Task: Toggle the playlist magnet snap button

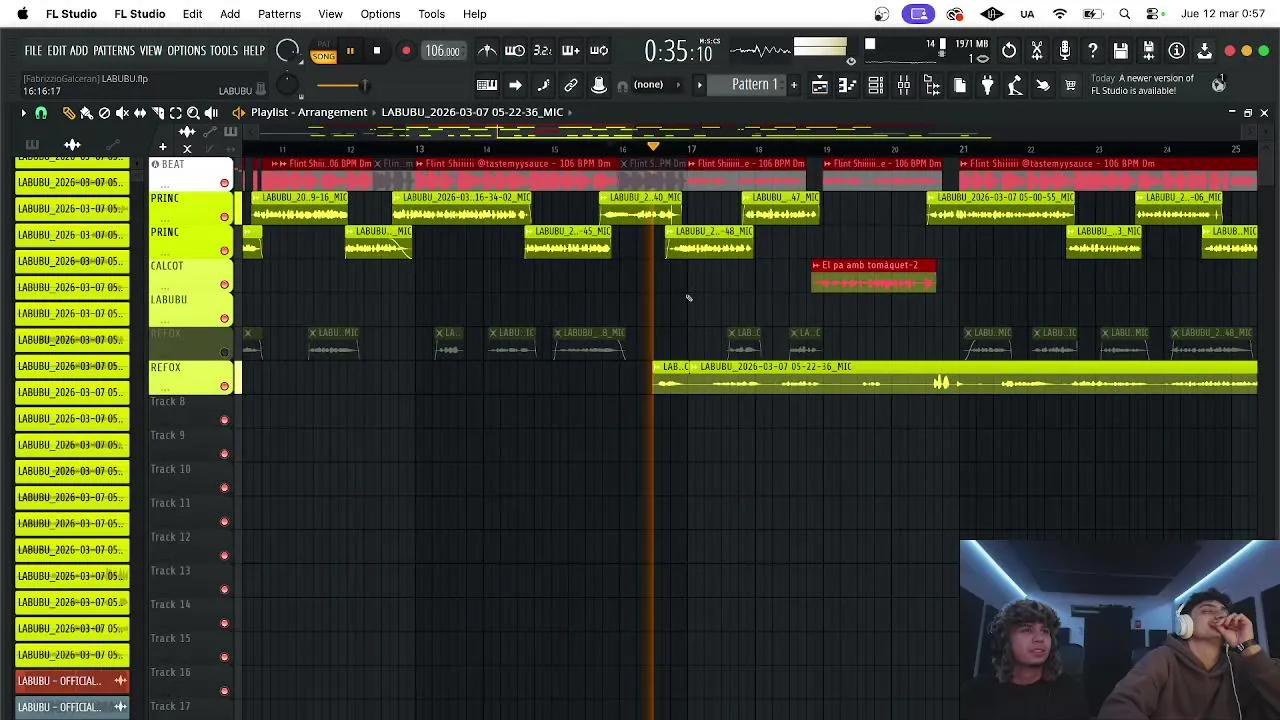Action: (x=41, y=113)
